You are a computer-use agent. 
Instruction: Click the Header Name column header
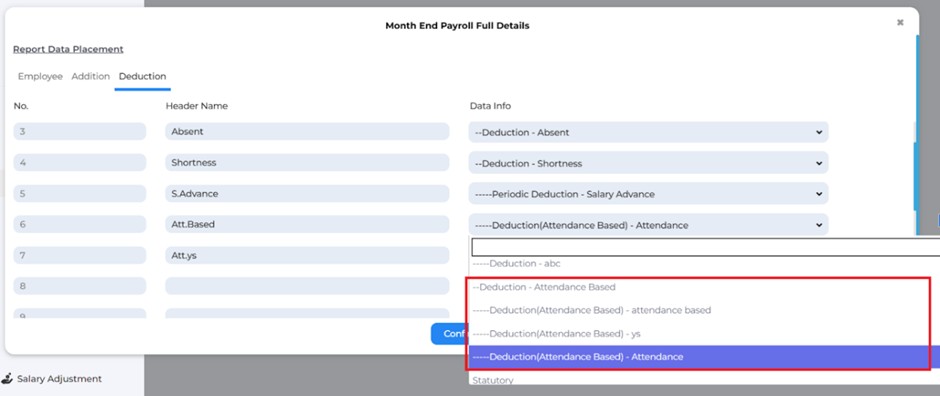[197, 106]
